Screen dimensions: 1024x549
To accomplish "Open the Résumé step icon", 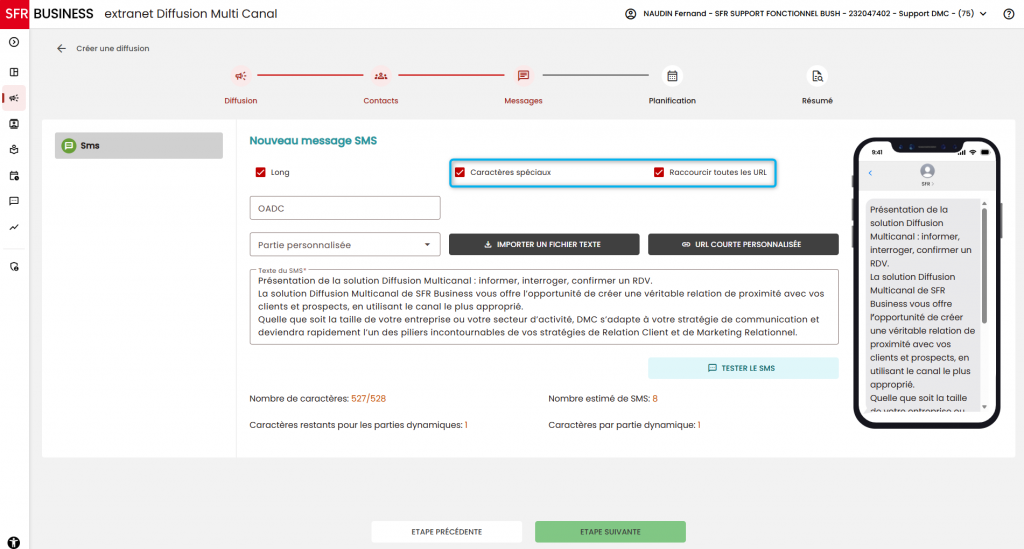I will [817, 76].
